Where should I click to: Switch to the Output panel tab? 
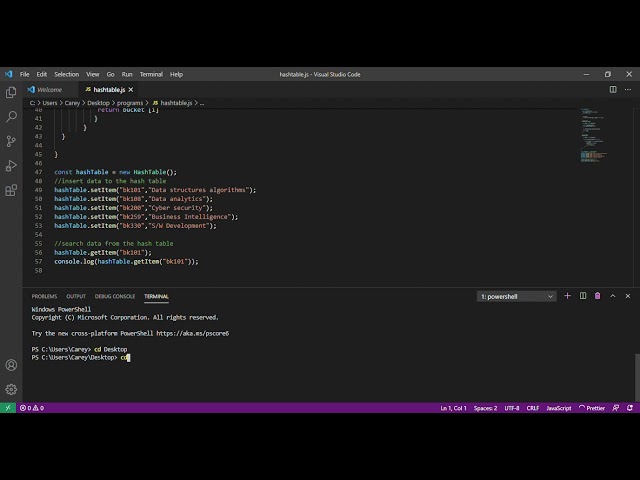tap(76, 296)
